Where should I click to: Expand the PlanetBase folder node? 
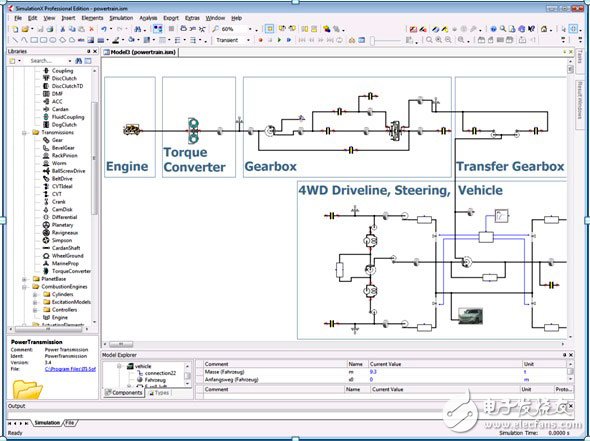tap(24, 279)
